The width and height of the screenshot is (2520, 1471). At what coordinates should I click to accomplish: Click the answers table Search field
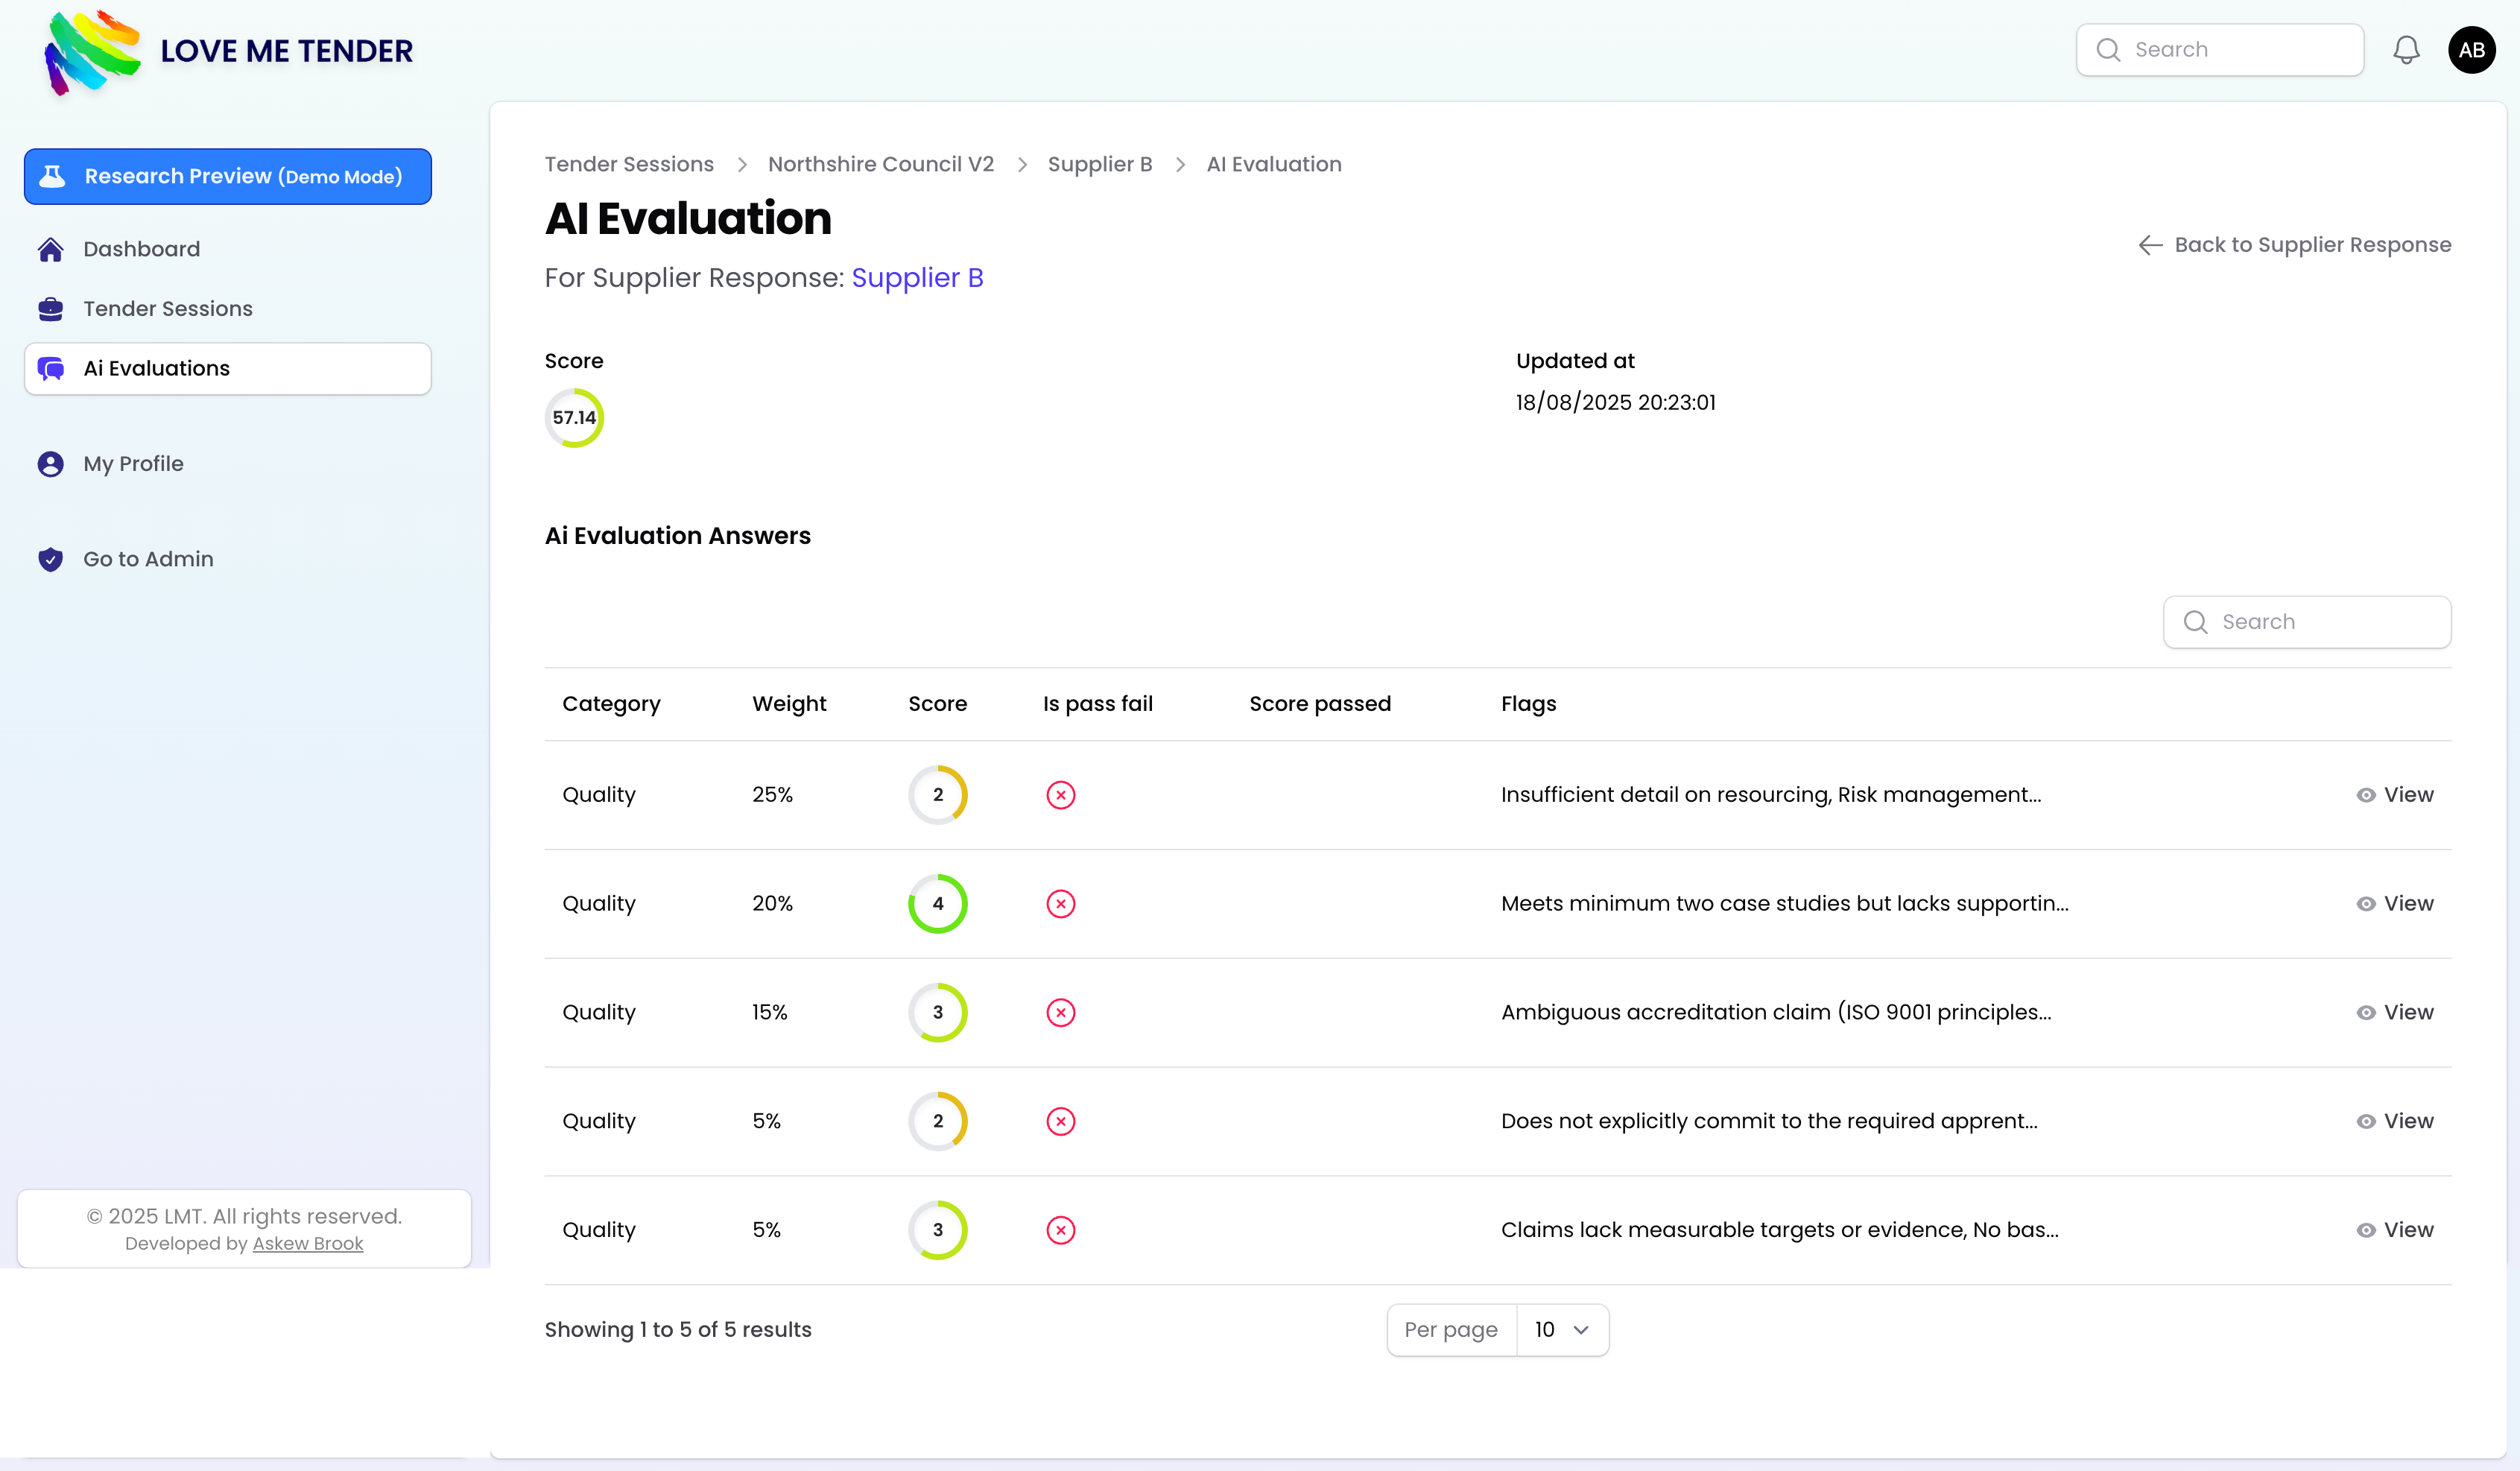[x=2320, y=622]
